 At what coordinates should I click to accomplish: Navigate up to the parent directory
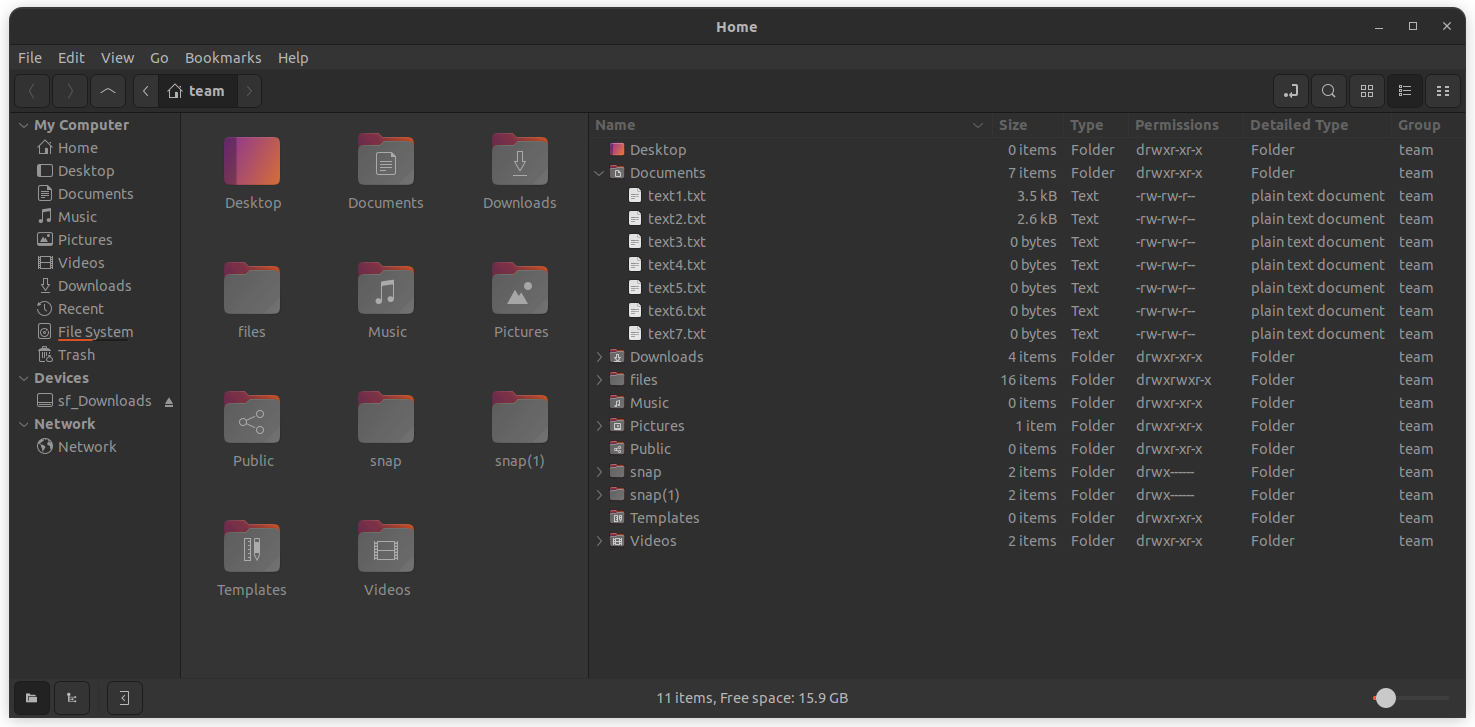point(108,91)
